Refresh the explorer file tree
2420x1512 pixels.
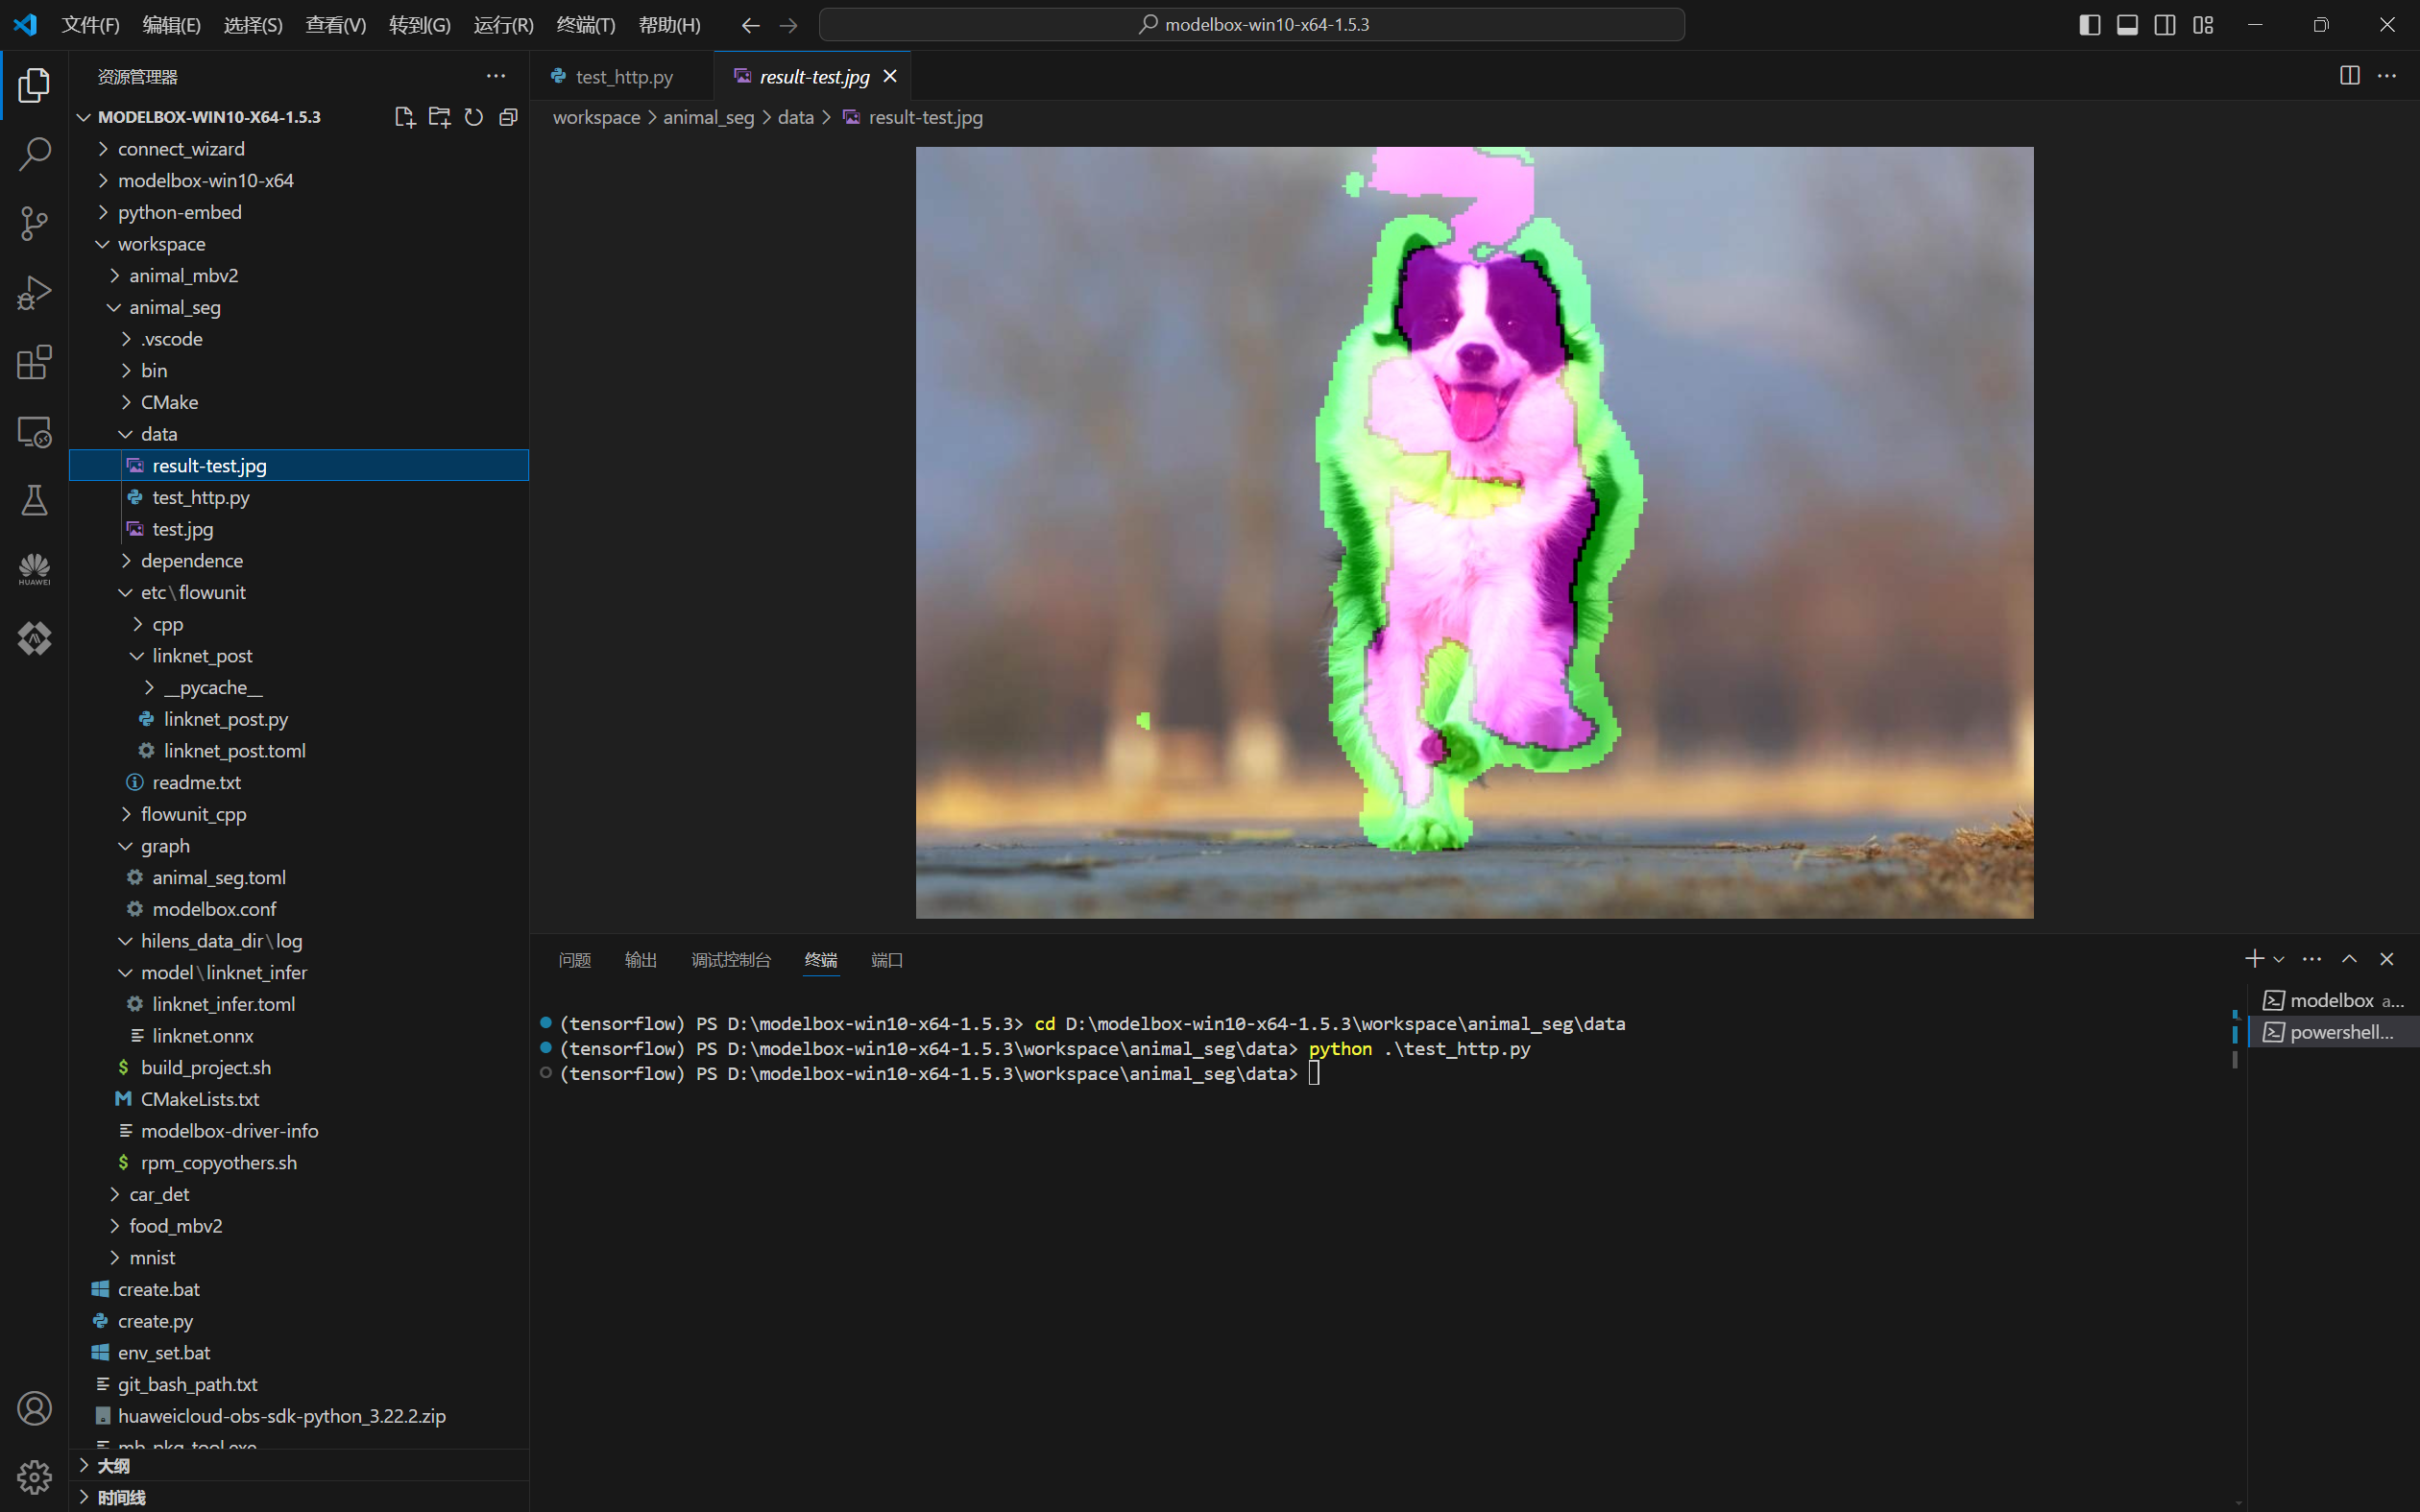click(x=474, y=117)
